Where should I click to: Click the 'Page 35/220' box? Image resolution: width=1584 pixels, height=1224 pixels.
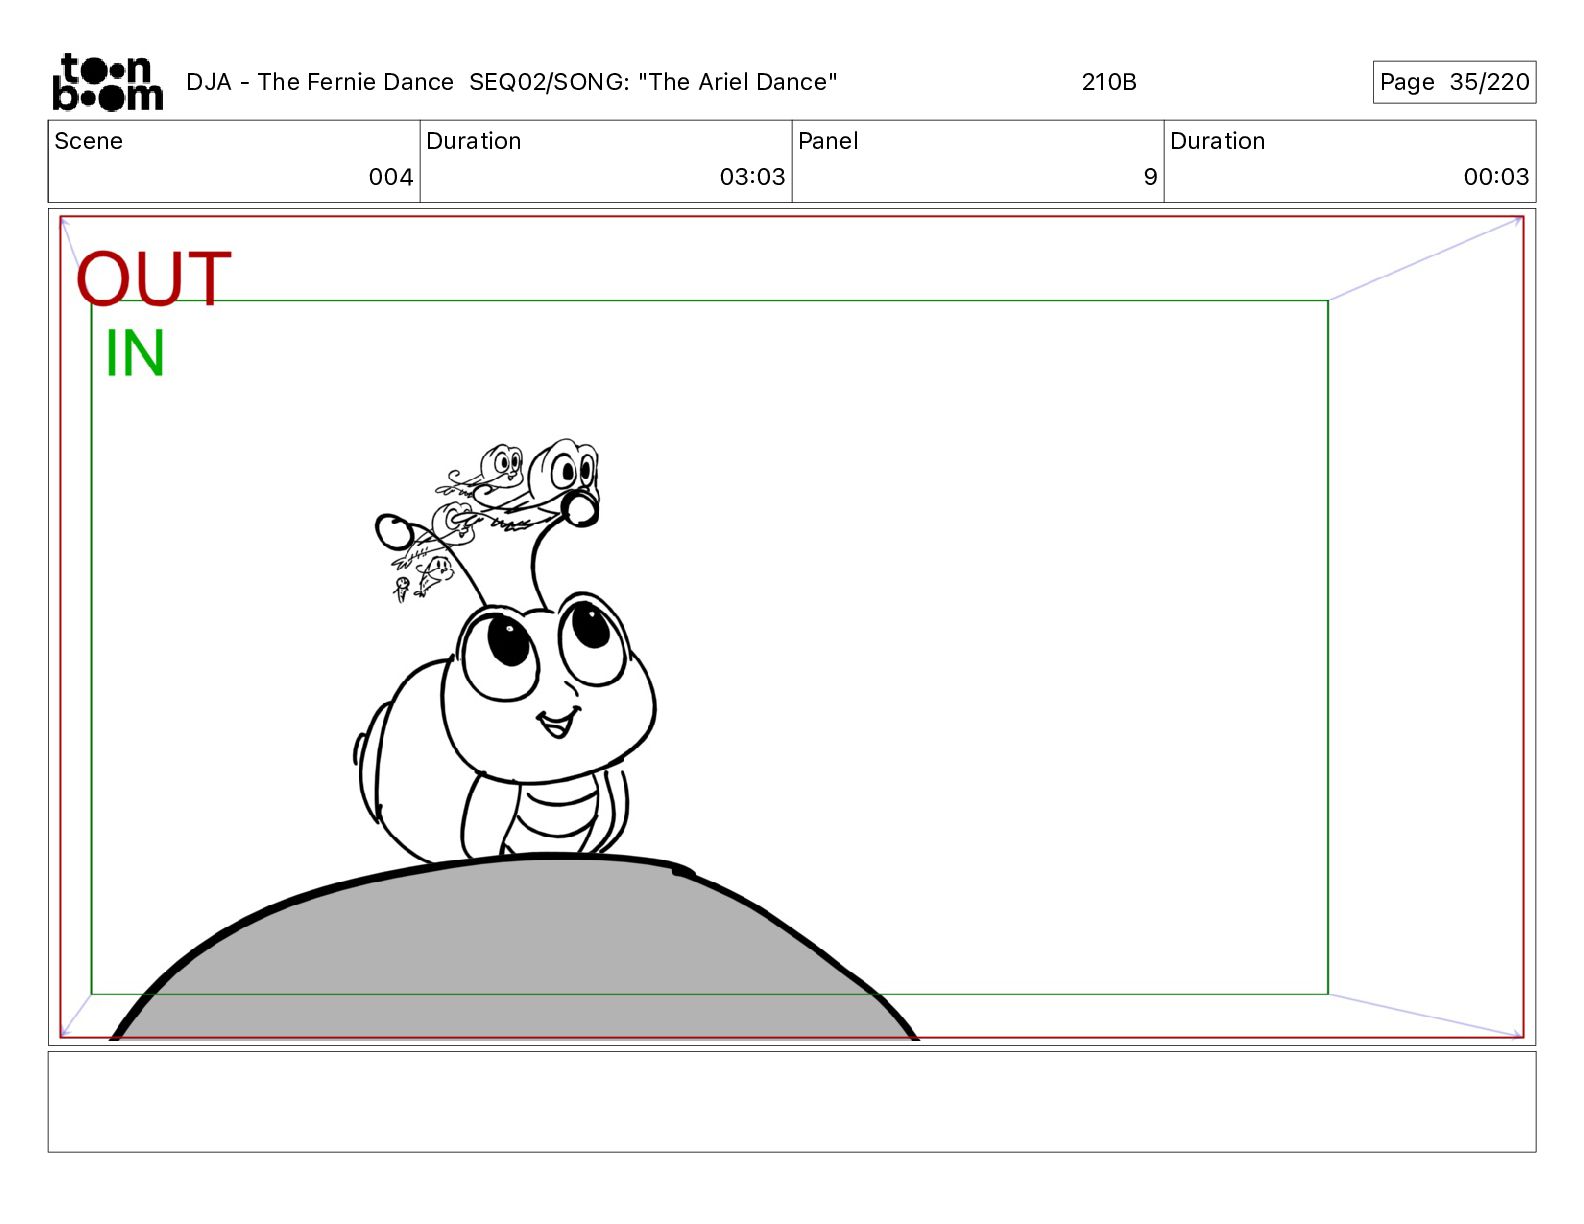[x=1454, y=82]
